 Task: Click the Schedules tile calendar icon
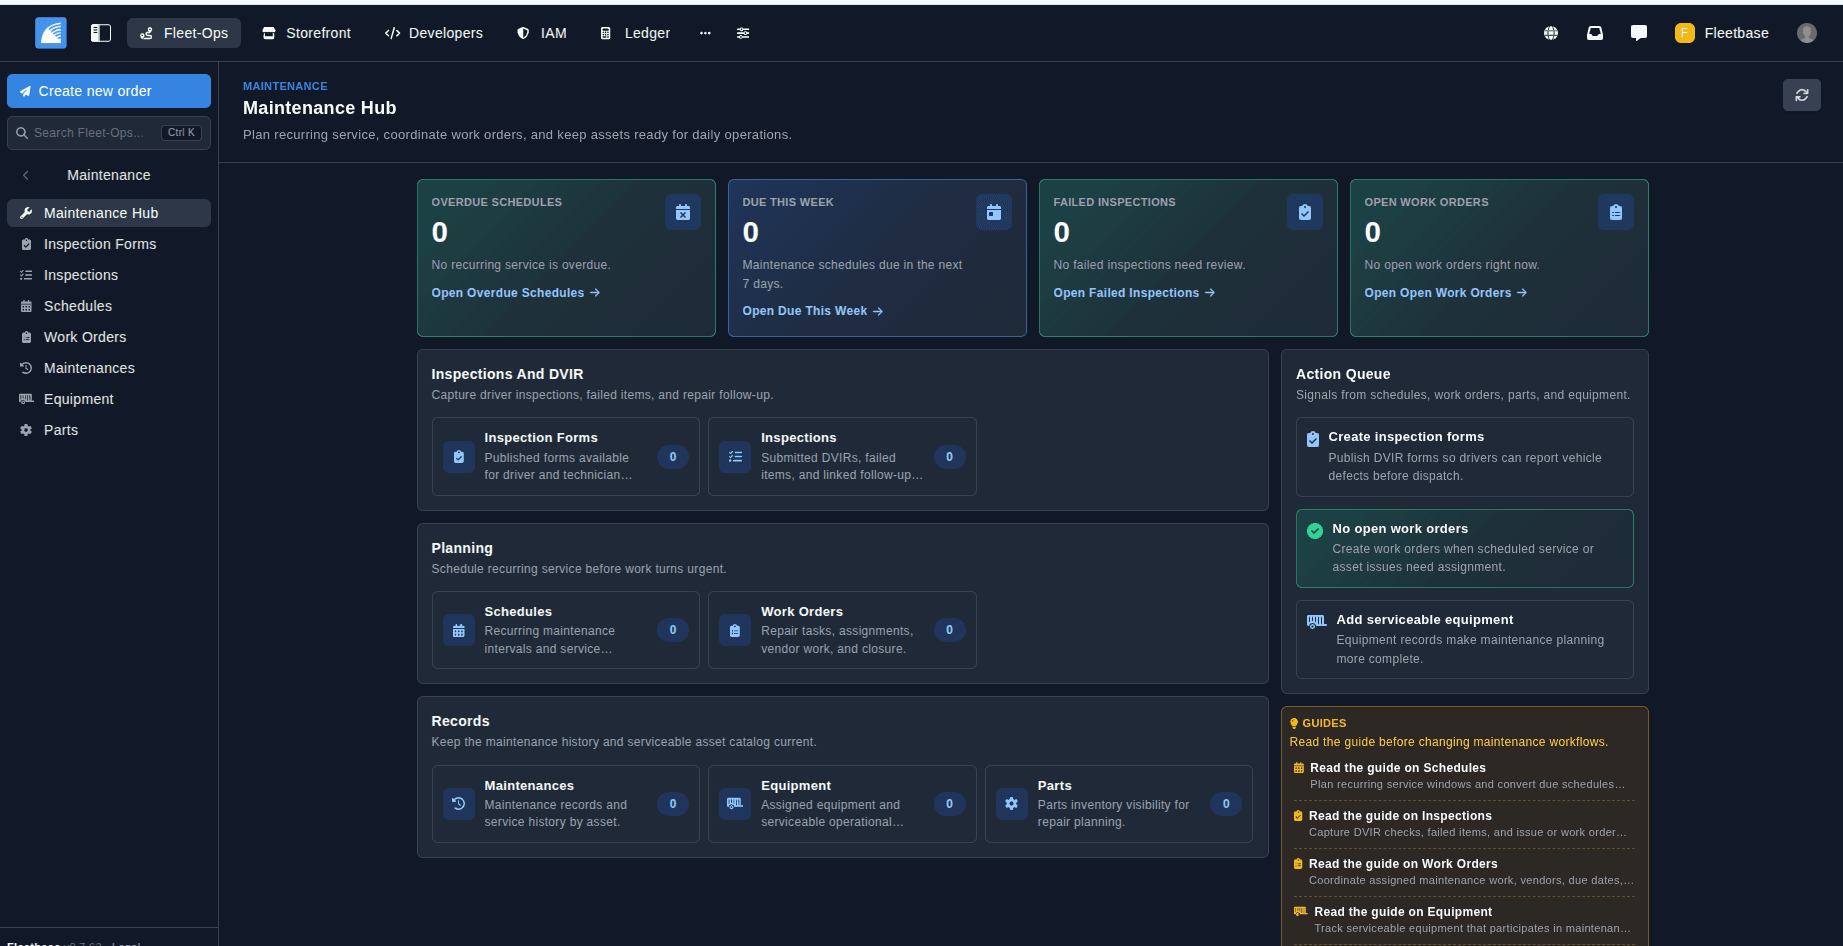[x=459, y=630]
